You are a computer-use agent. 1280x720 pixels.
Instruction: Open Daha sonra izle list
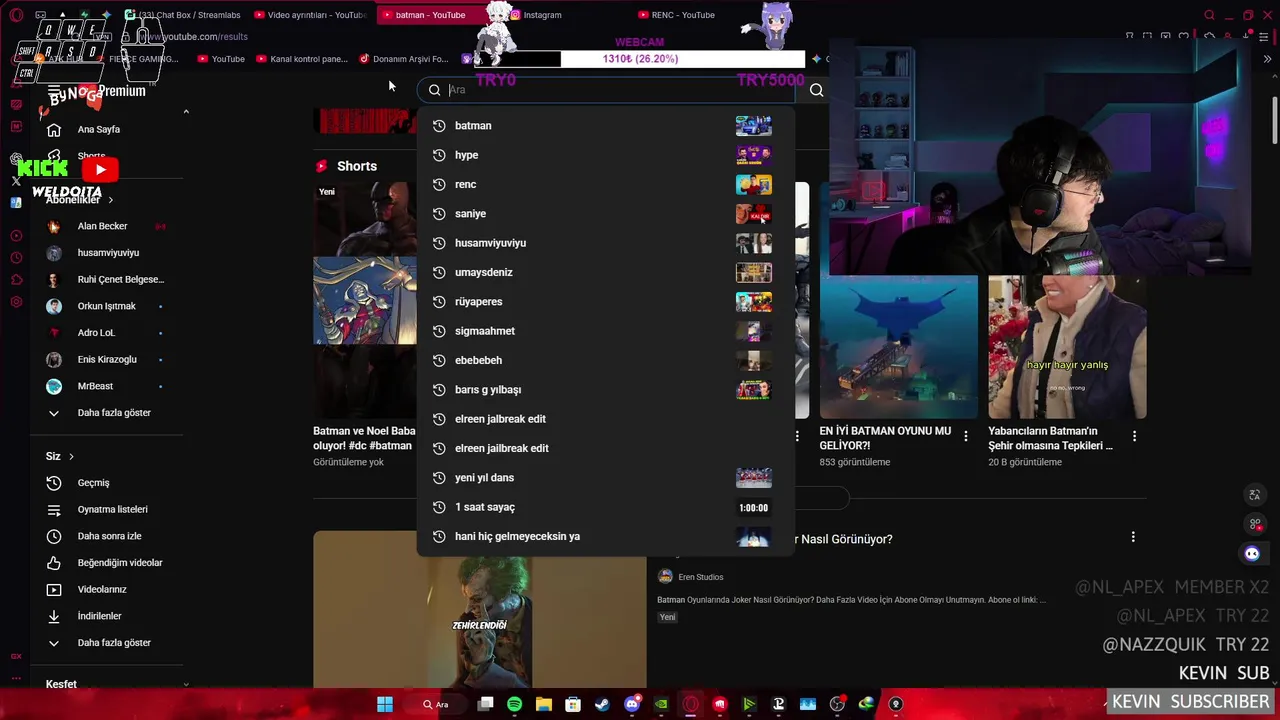(x=108, y=536)
